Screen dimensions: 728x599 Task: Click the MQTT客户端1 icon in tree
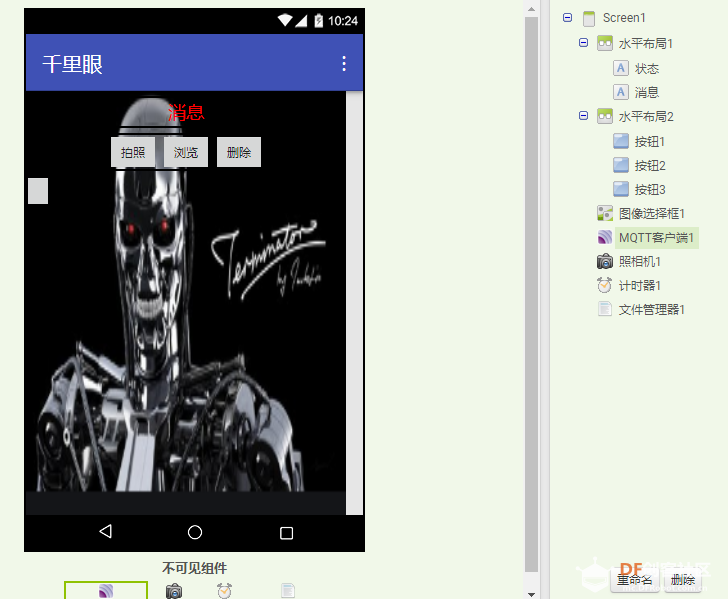click(604, 237)
